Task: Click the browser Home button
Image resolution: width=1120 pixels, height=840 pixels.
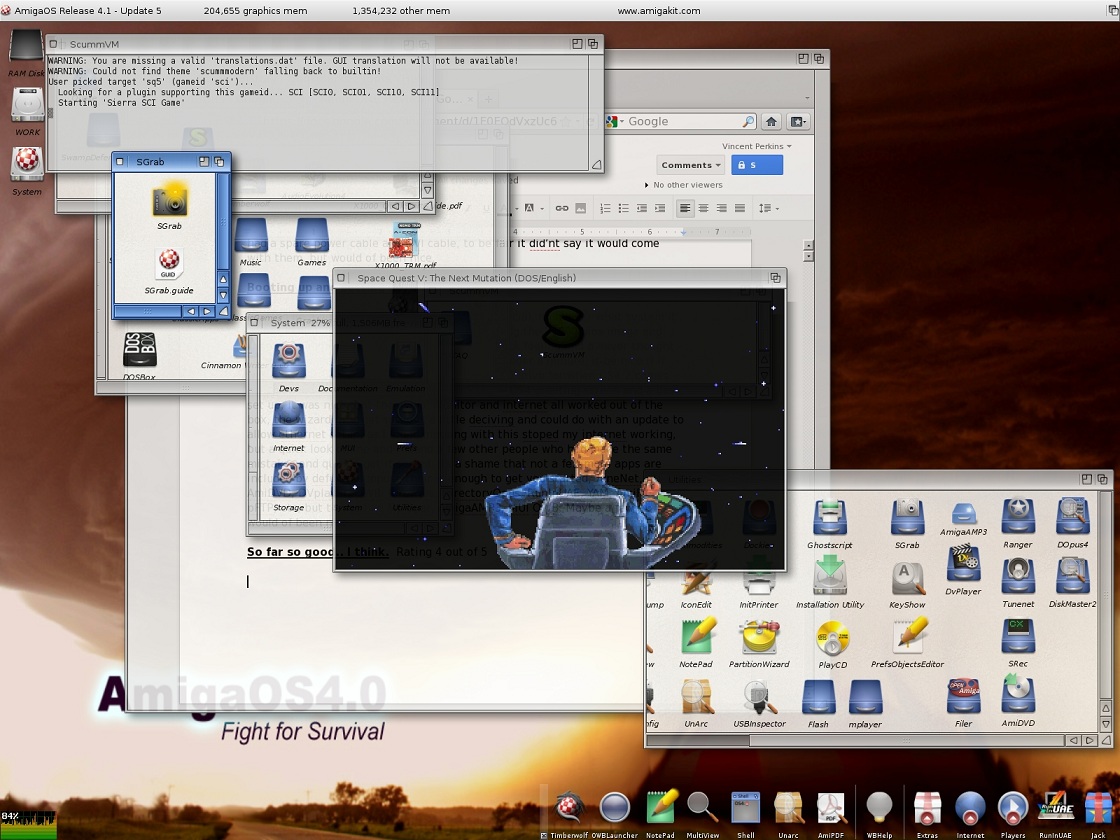Action: 771,121
